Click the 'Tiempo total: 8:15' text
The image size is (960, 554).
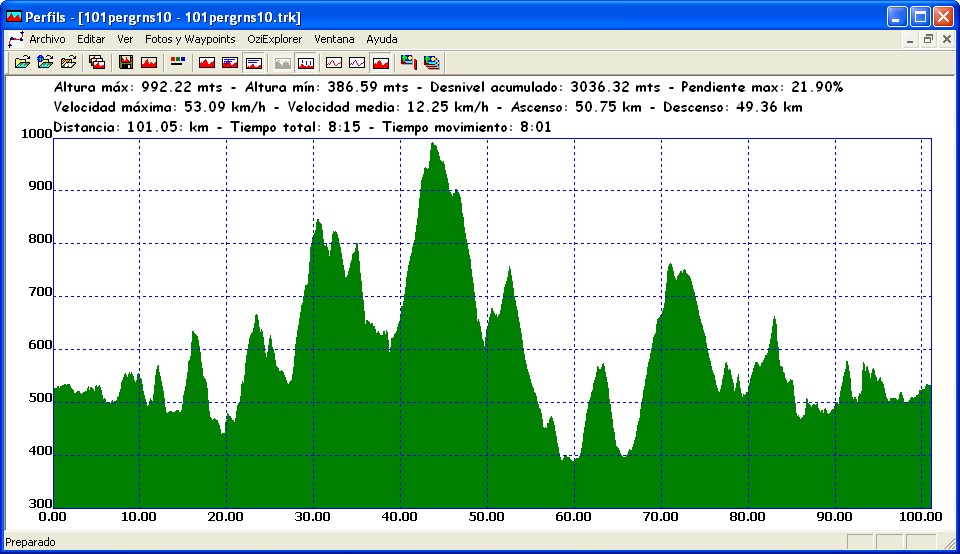pyautogui.click(x=295, y=127)
